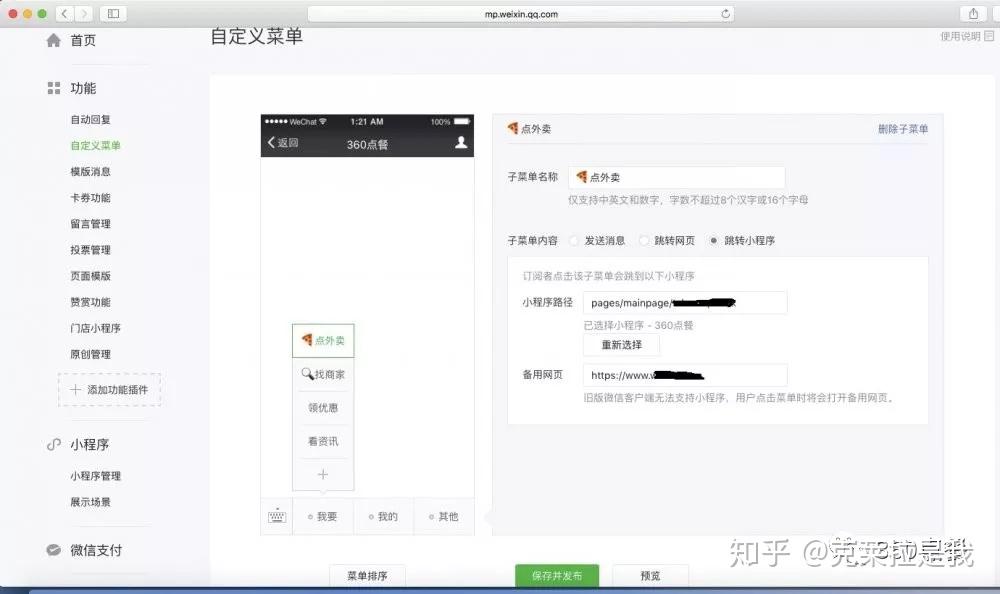Click the profile icon in phone preview
Viewport: 1000px width, 594px height.
(x=460, y=142)
